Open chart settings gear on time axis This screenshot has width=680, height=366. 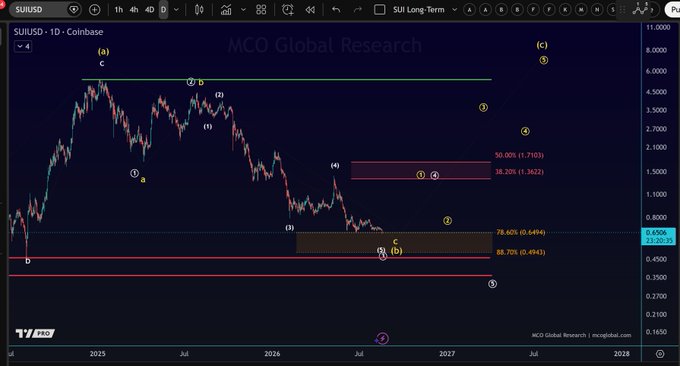660,354
